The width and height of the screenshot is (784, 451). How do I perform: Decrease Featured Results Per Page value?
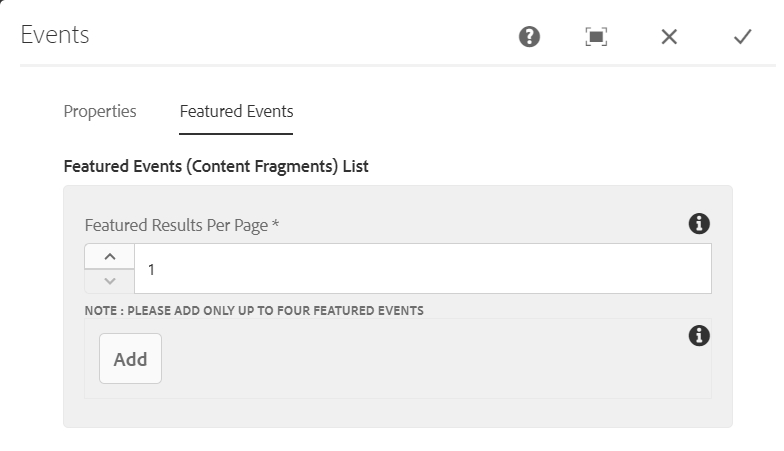110,281
